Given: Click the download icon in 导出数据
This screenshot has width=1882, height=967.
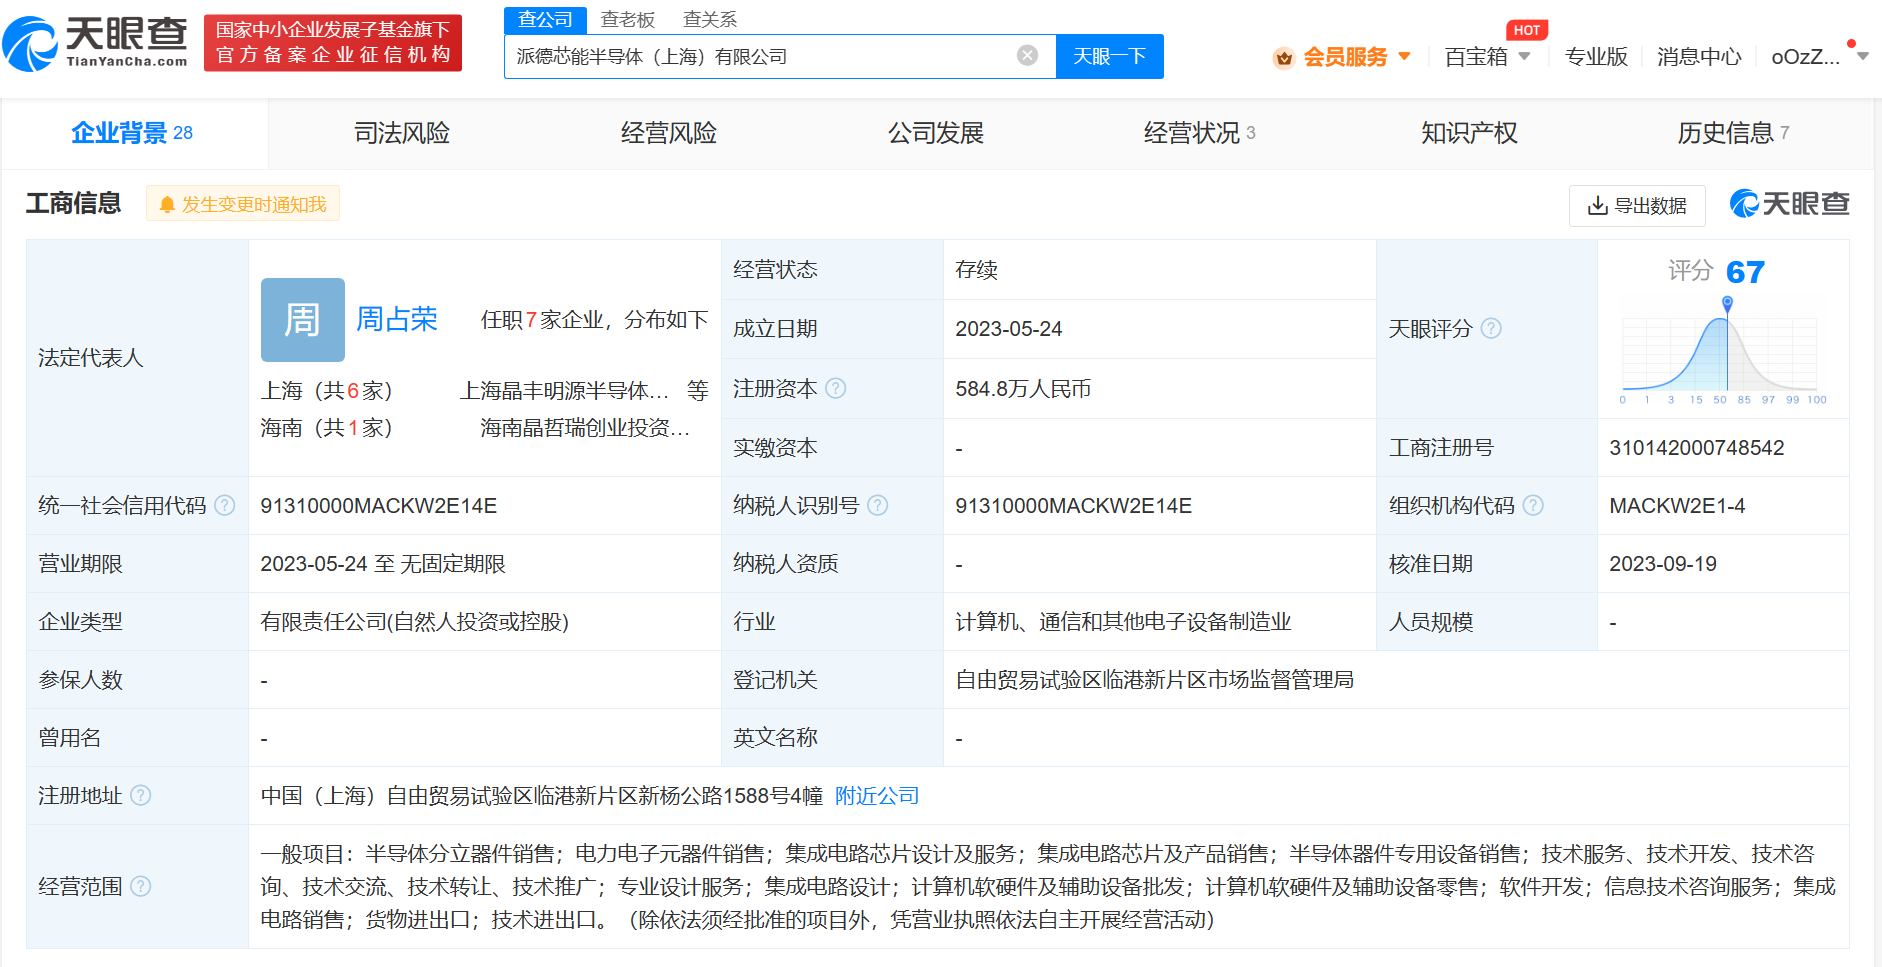Looking at the screenshot, I should click(1598, 205).
